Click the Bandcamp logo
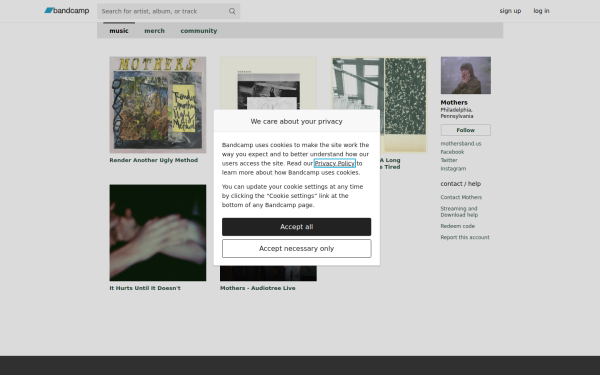Image resolution: width=600 pixels, height=375 pixels. [67, 11]
